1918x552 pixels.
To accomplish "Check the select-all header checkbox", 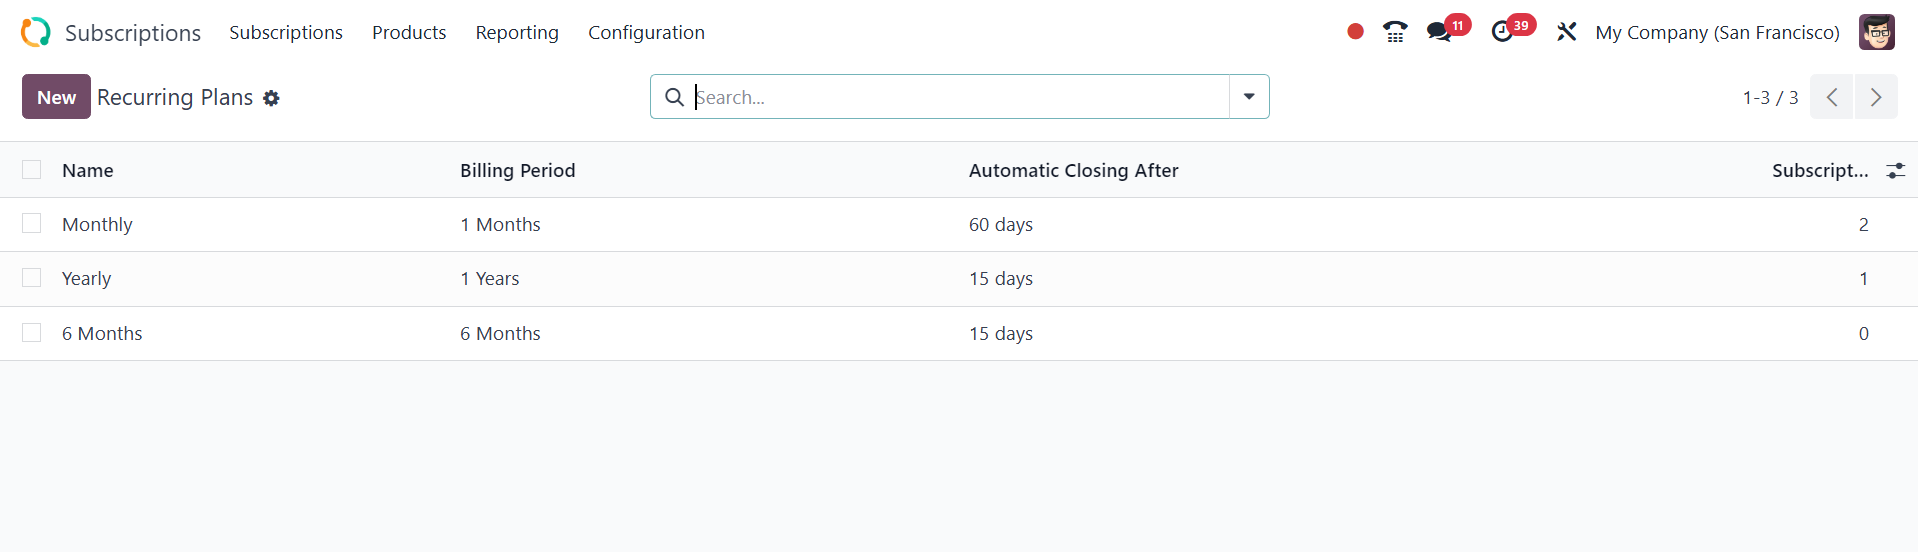I will tap(32, 170).
